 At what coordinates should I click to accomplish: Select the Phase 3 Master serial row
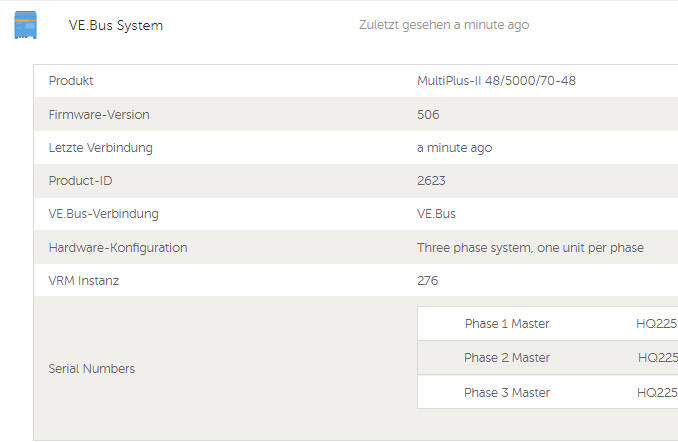pos(547,392)
